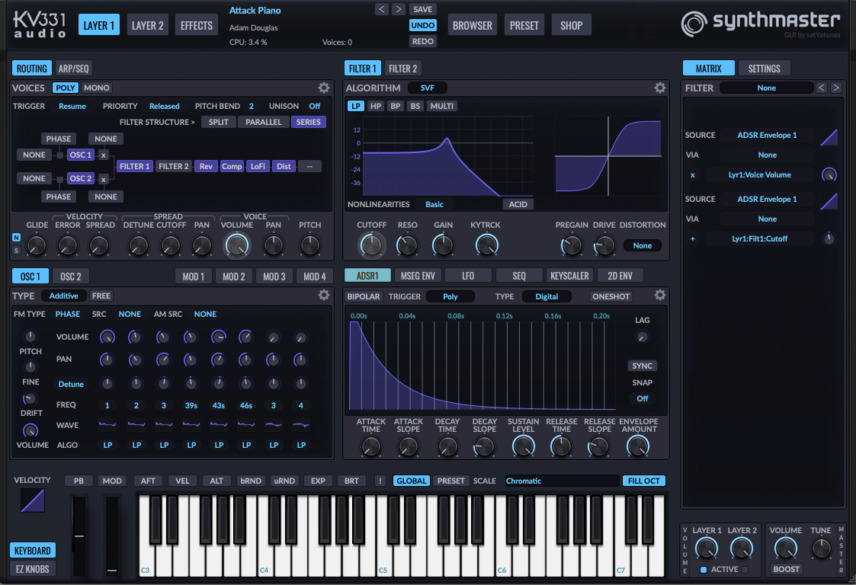Switch to FILTER 2 tab
Image resolution: width=856 pixels, height=585 pixels.
pyautogui.click(x=402, y=68)
